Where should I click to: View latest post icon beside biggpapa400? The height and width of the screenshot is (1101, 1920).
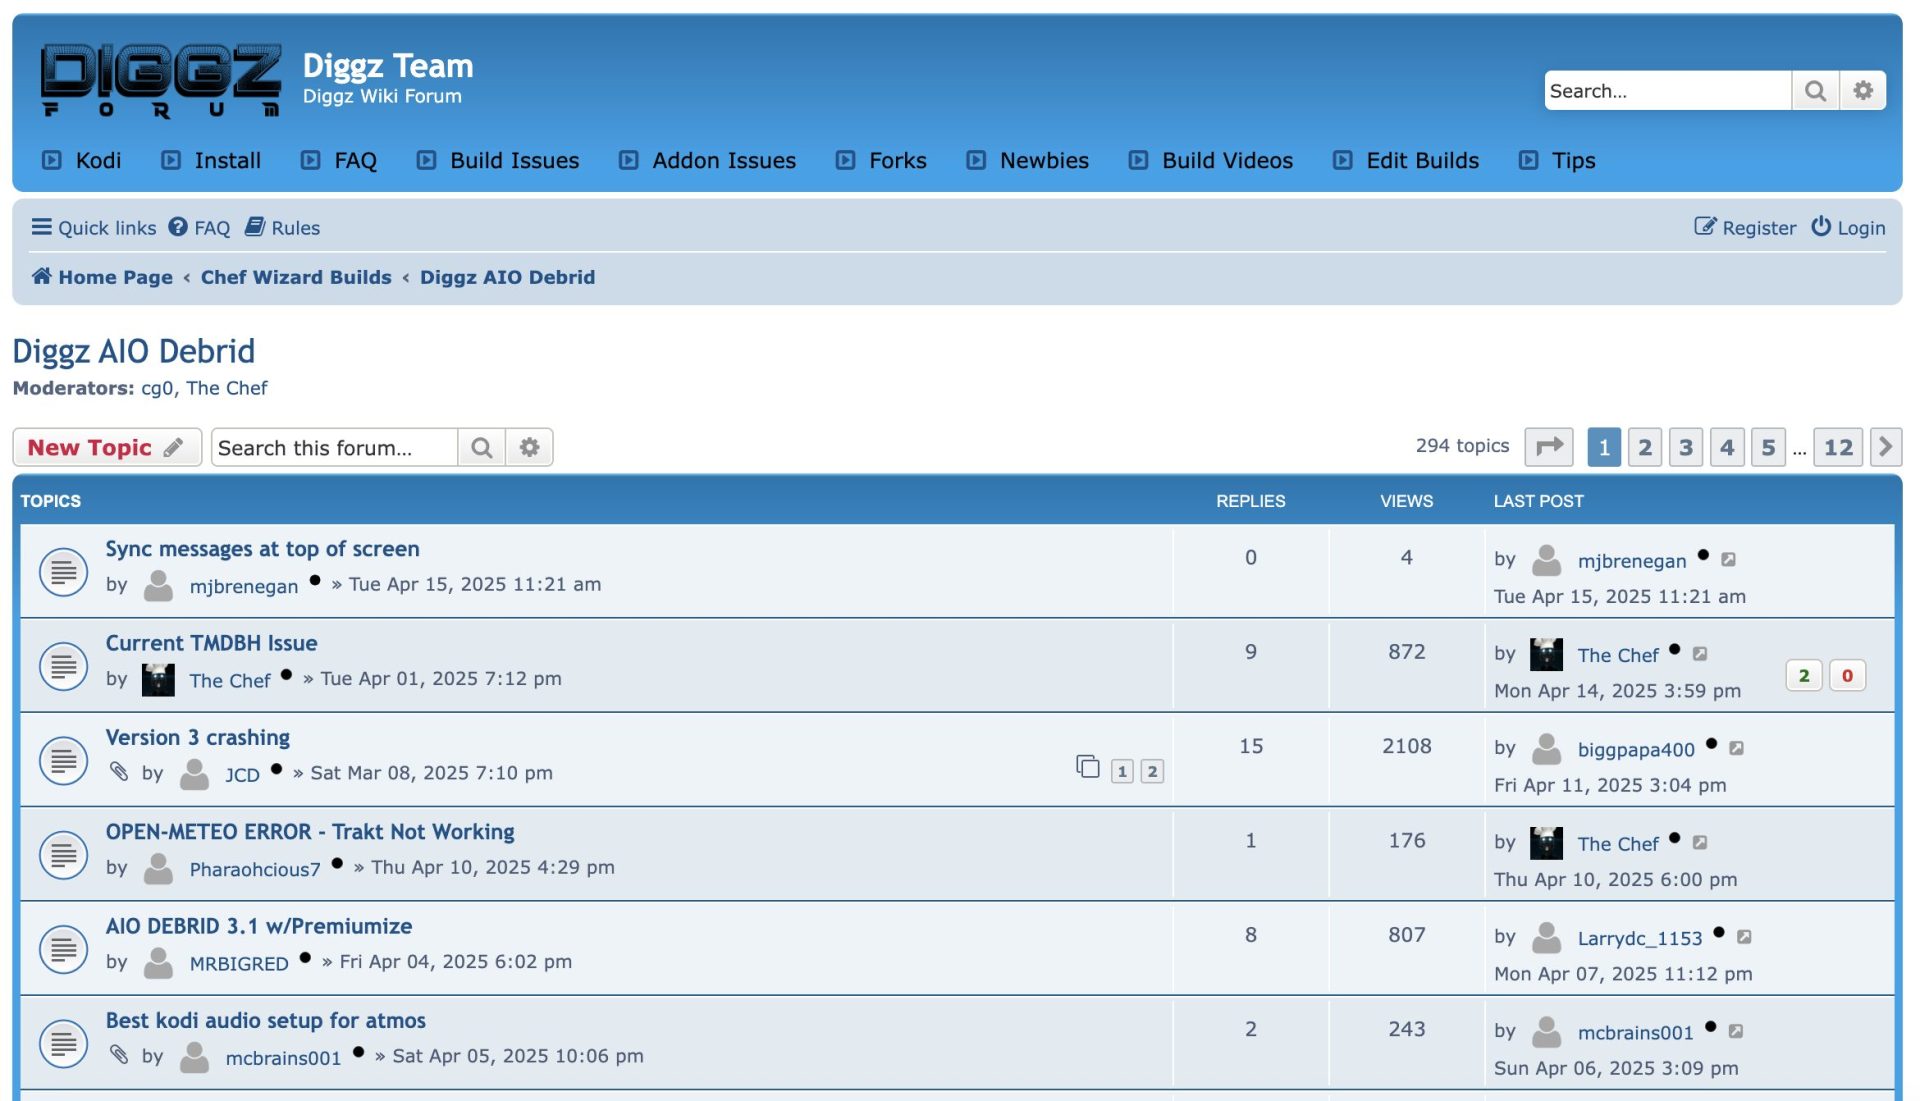pos(1737,748)
